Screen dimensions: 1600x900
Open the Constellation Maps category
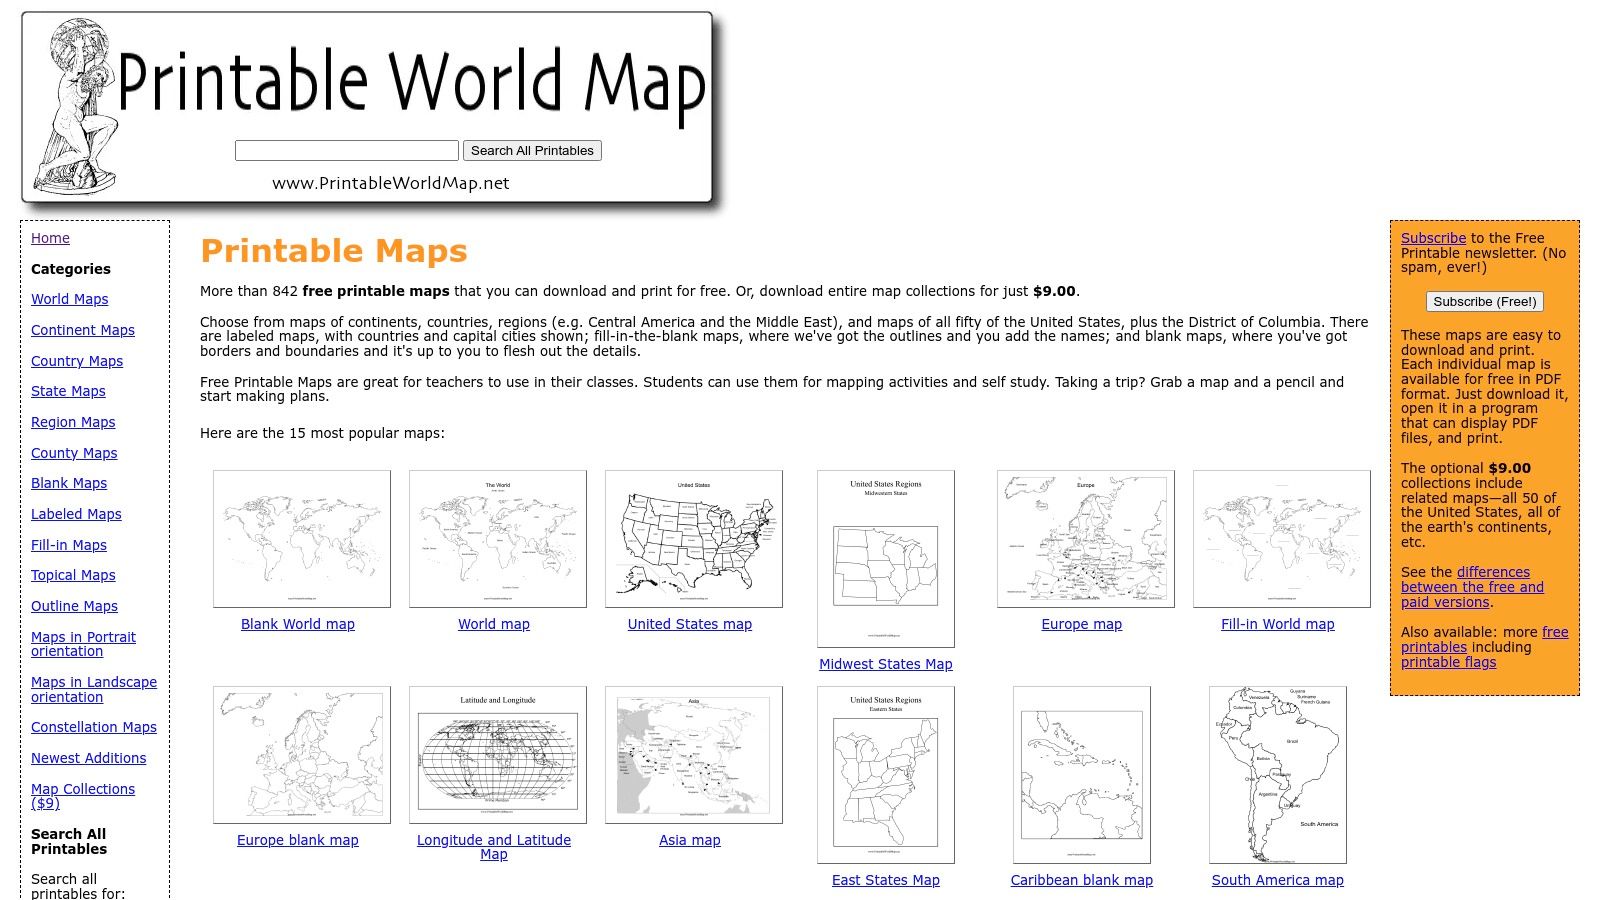tap(93, 727)
